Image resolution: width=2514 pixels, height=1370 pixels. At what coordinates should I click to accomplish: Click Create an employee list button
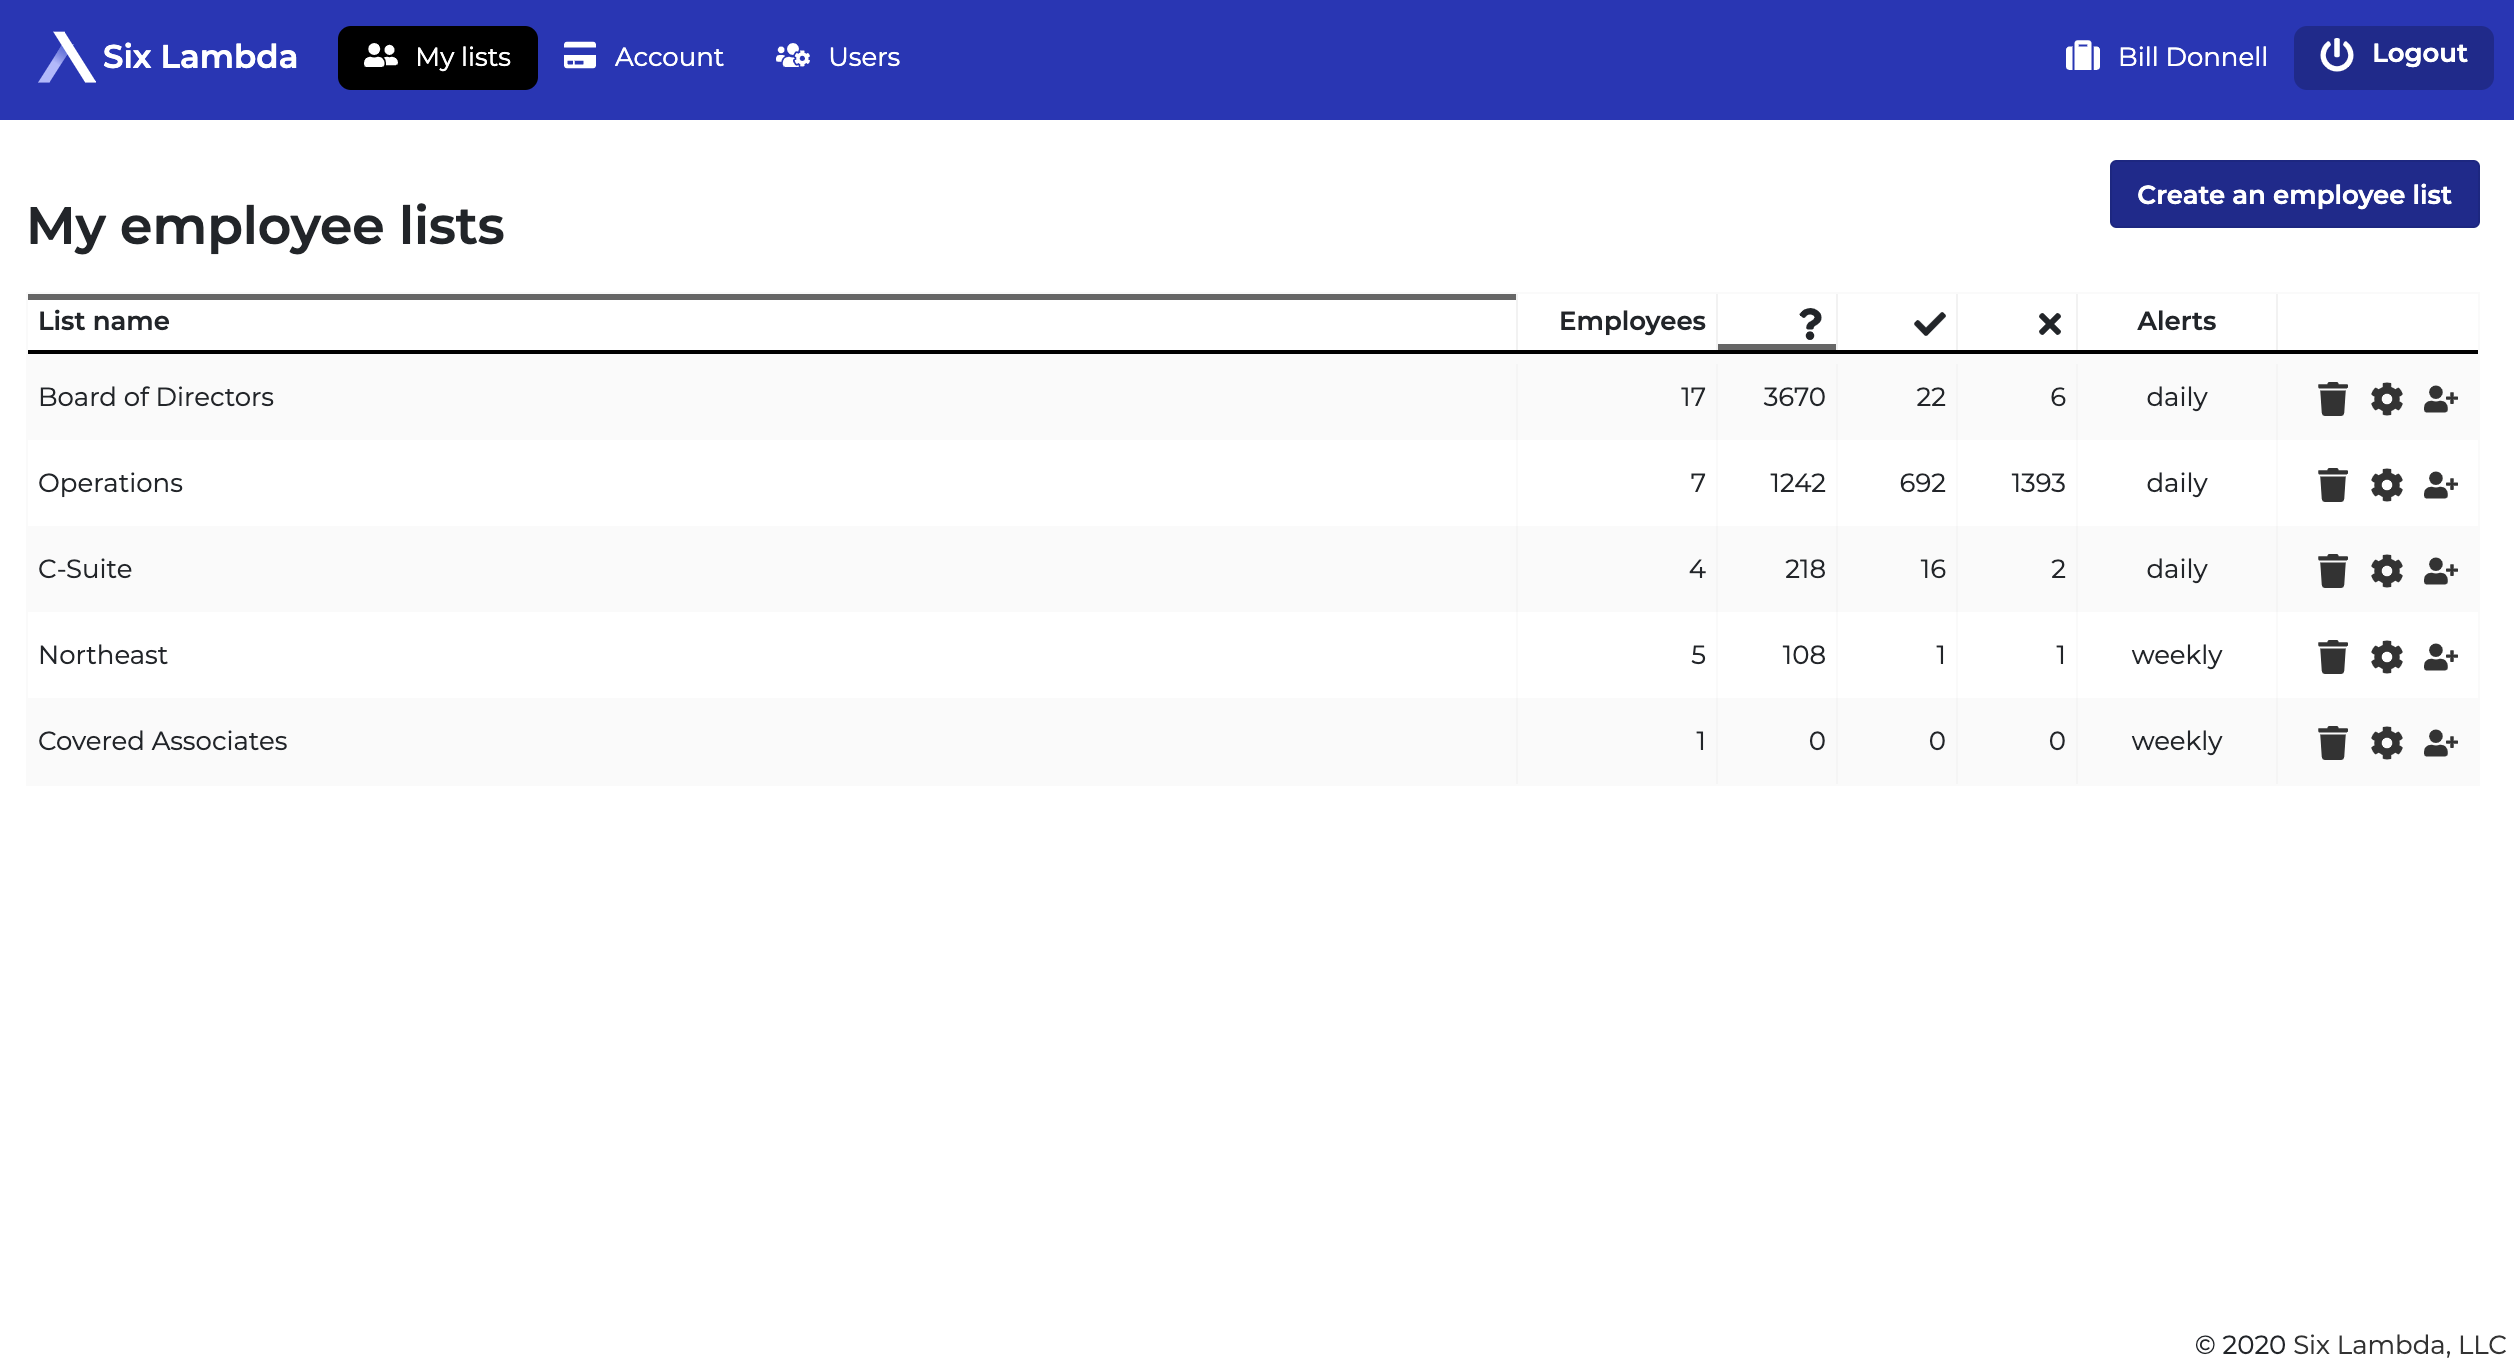(x=2293, y=194)
